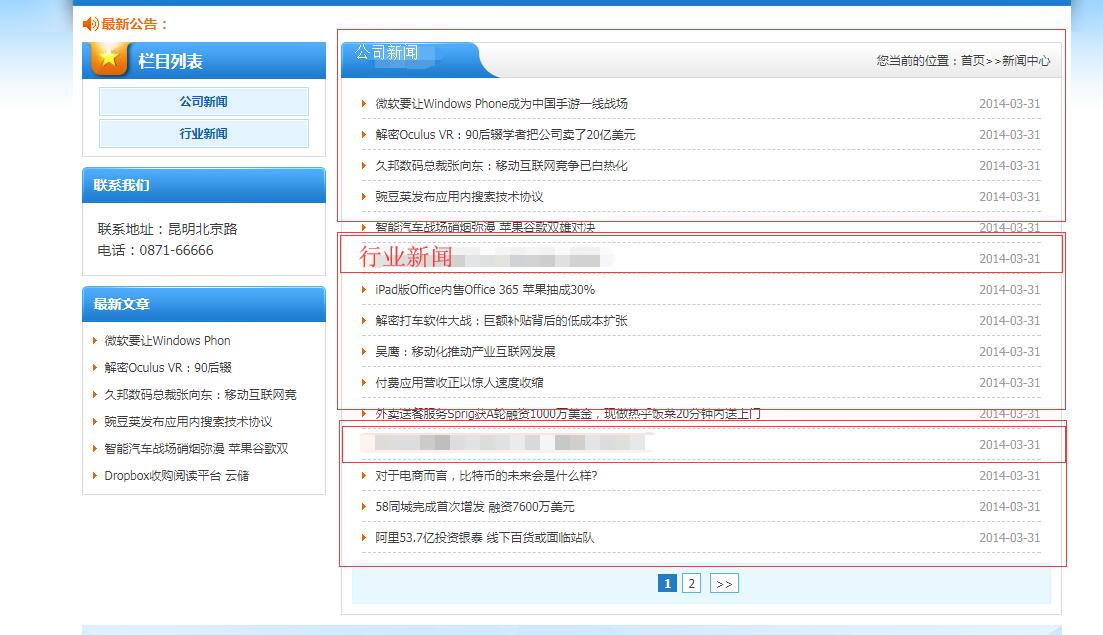Click the >> next page button
The image size is (1103, 635).
(724, 584)
